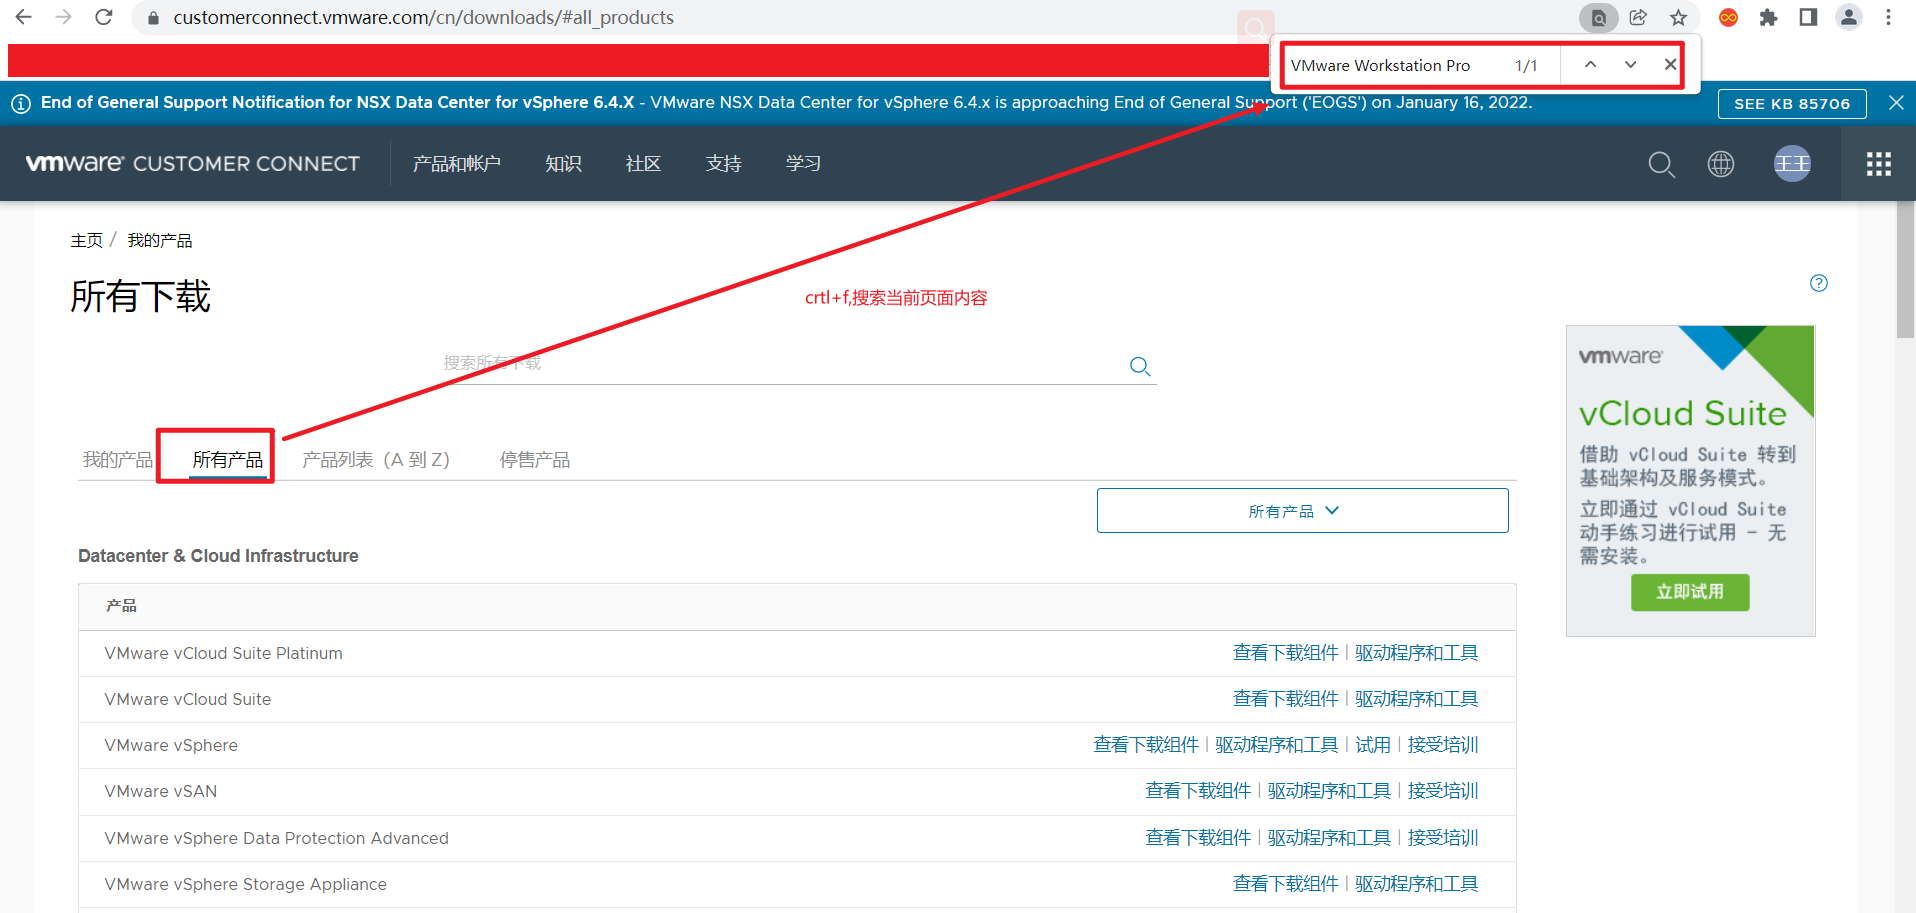The height and width of the screenshot is (913, 1916).
Task: Expand the 所有产品 filter dropdown
Action: click(1301, 510)
